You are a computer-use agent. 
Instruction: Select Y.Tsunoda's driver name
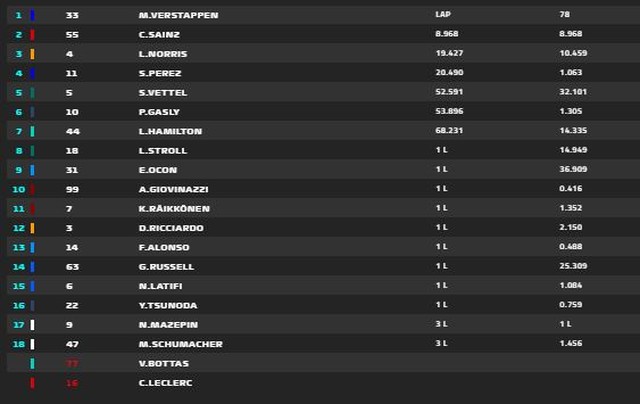(169, 305)
